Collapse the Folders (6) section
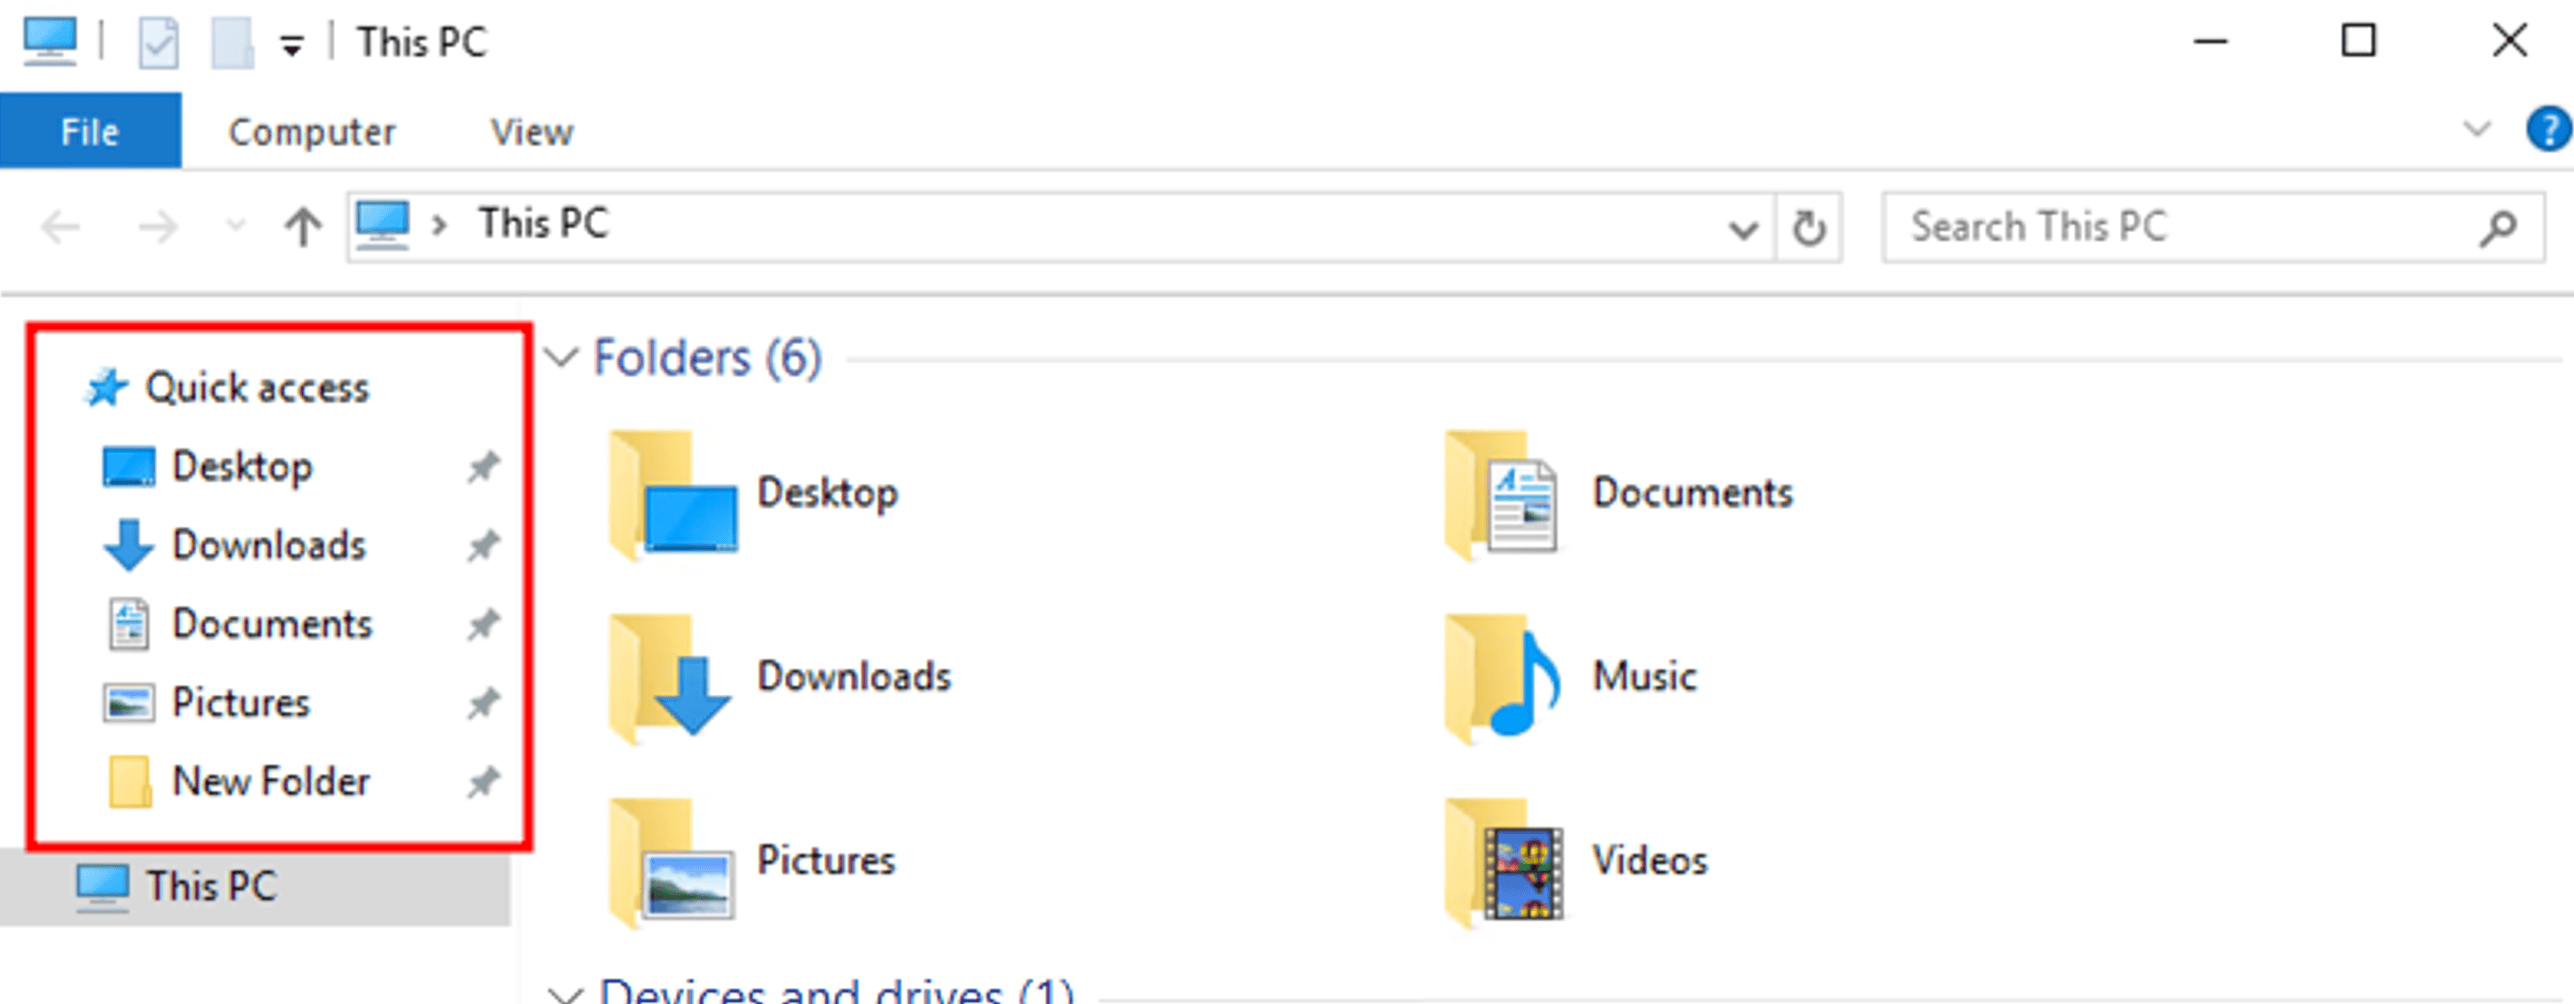The width and height of the screenshot is (2574, 1004). 563,357
